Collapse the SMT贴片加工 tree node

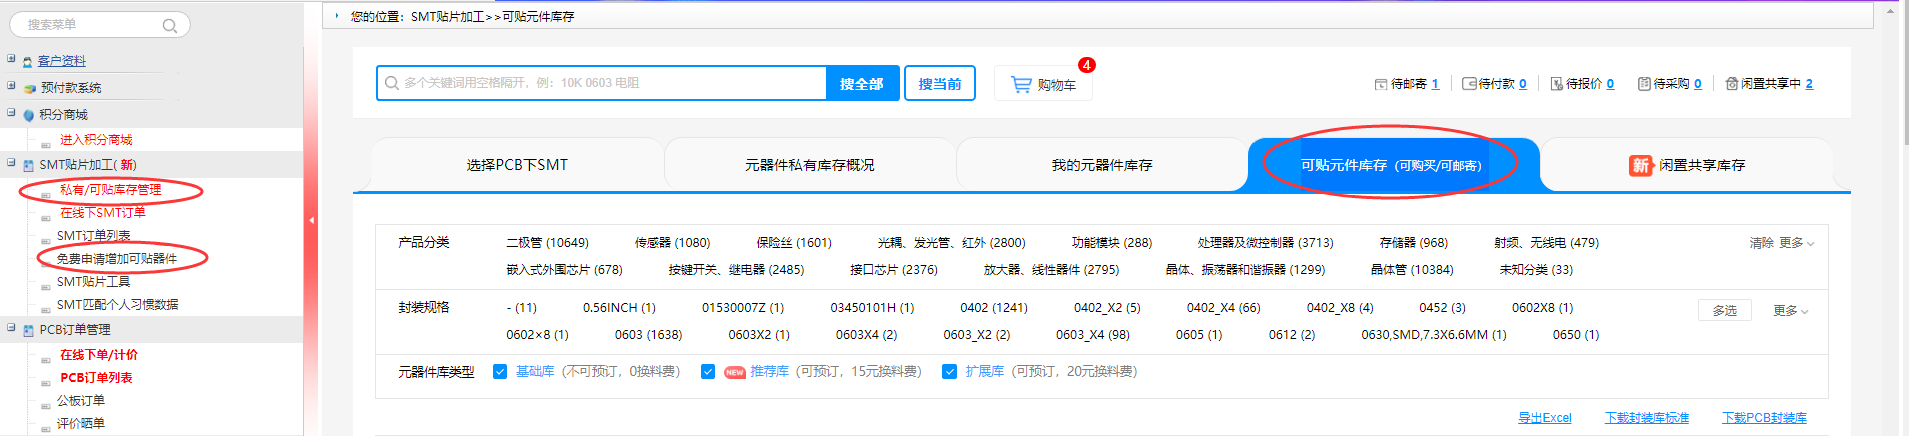tap(11, 163)
